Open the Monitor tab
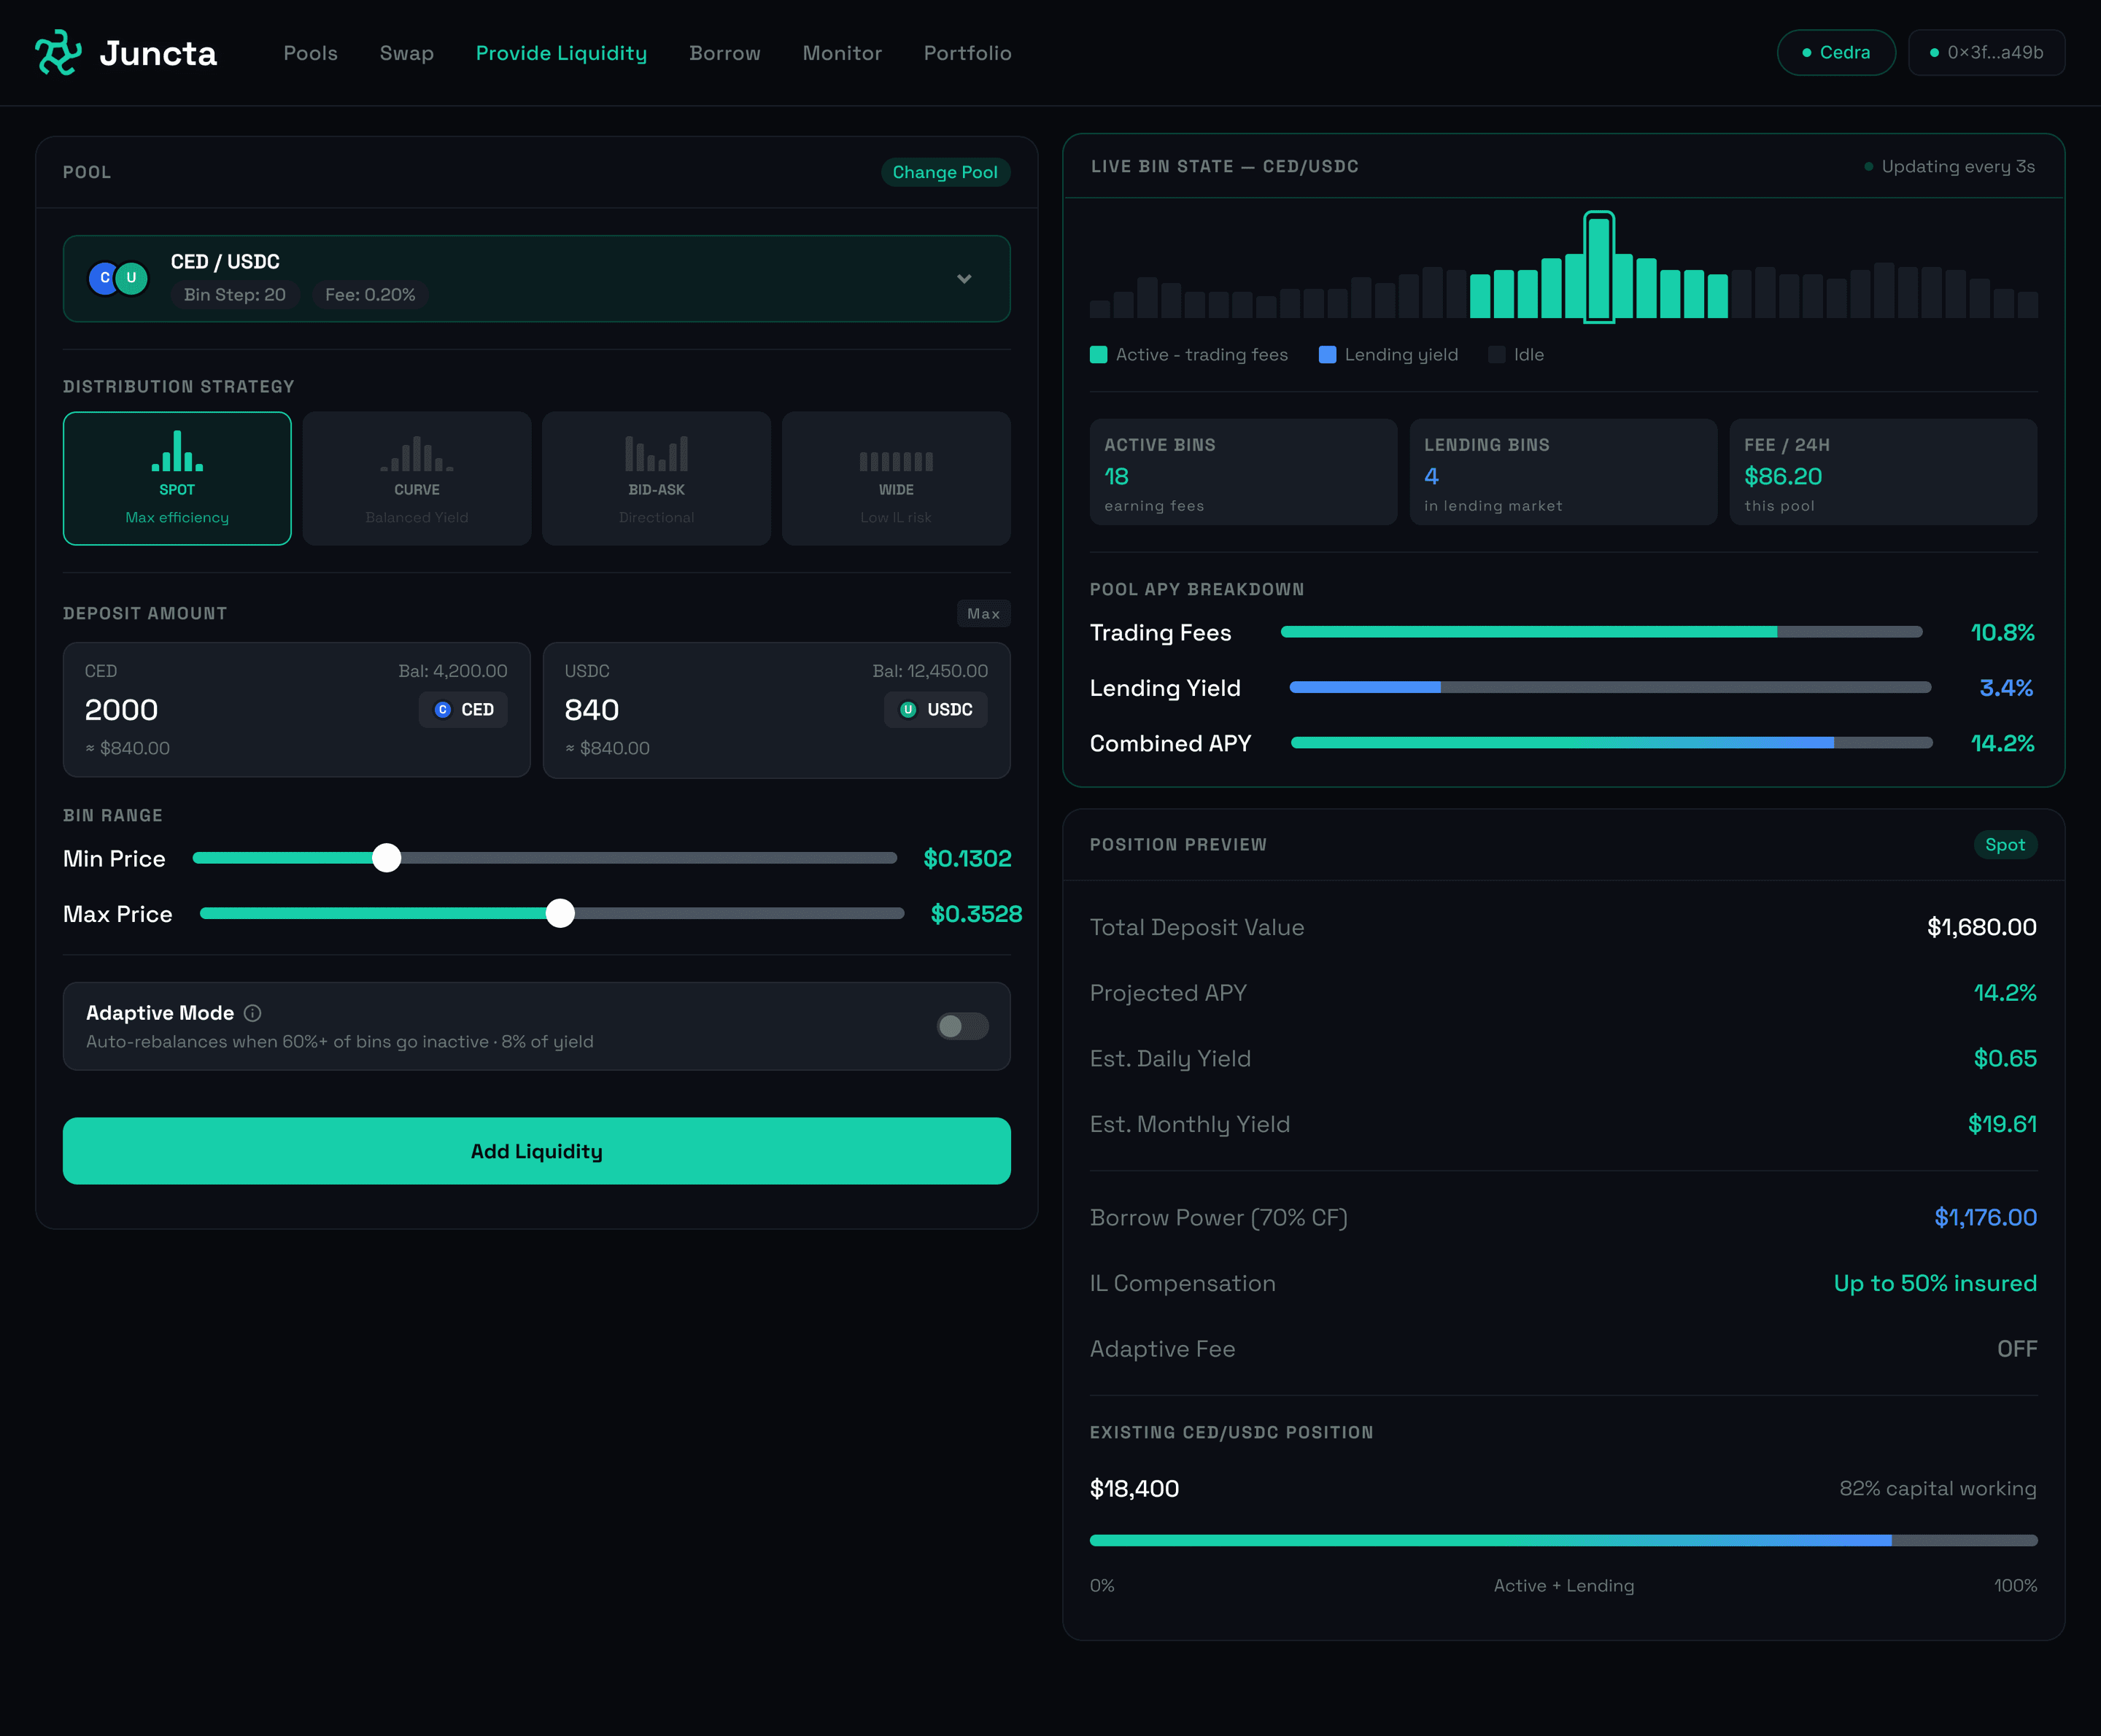The width and height of the screenshot is (2101, 1736). tap(842, 53)
